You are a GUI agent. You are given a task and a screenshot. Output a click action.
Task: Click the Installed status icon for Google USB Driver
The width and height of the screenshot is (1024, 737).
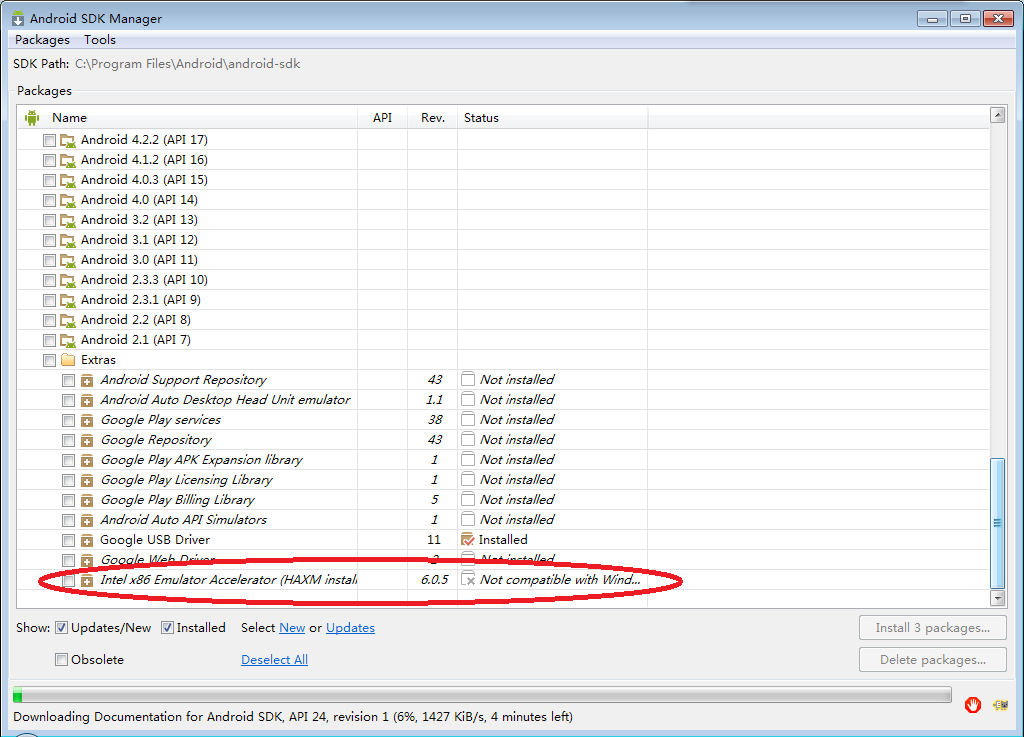coord(468,540)
